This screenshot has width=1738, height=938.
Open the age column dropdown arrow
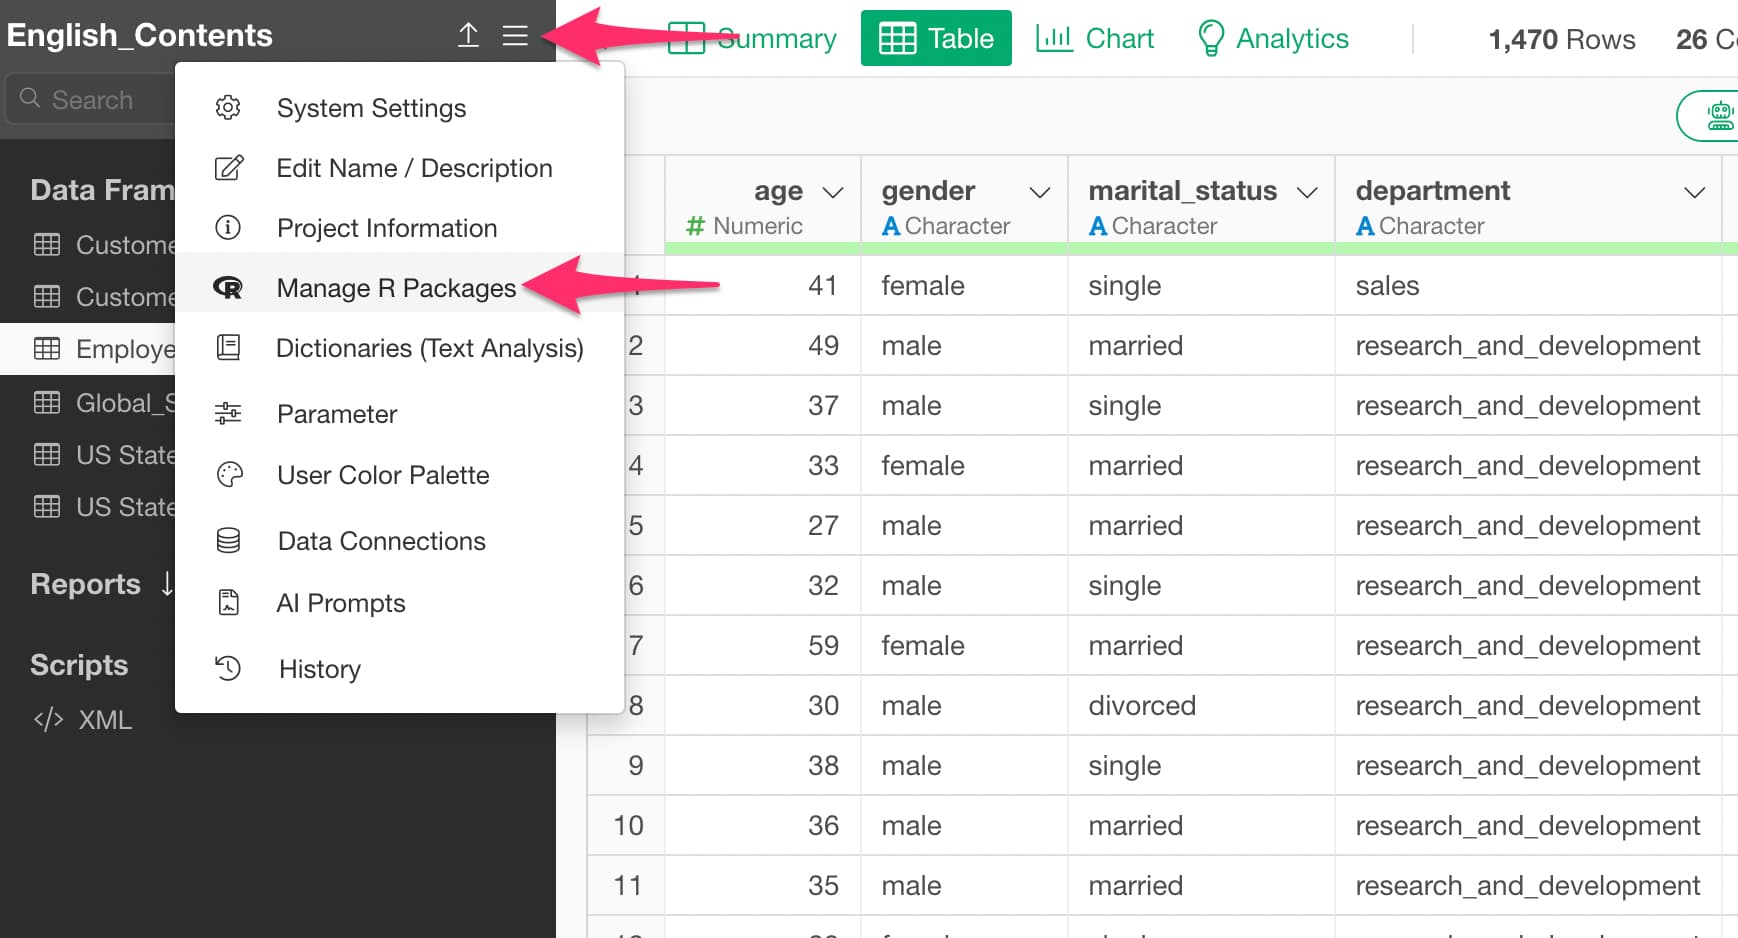point(832,192)
